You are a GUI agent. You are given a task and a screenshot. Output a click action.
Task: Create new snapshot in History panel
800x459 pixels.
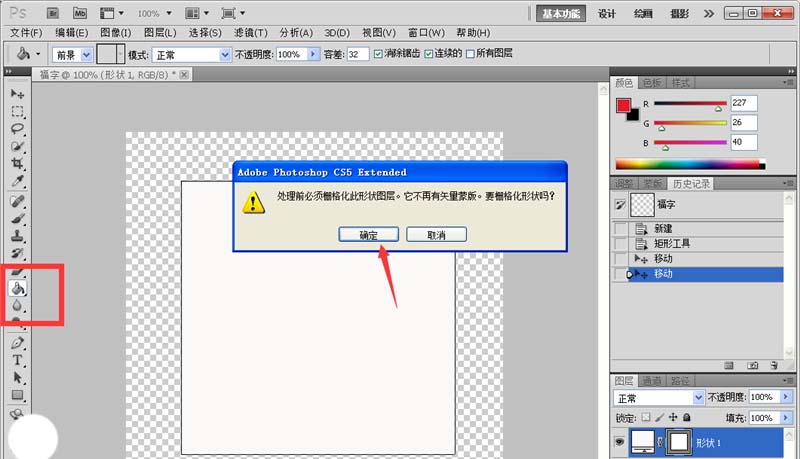pyautogui.click(x=753, y=365)
